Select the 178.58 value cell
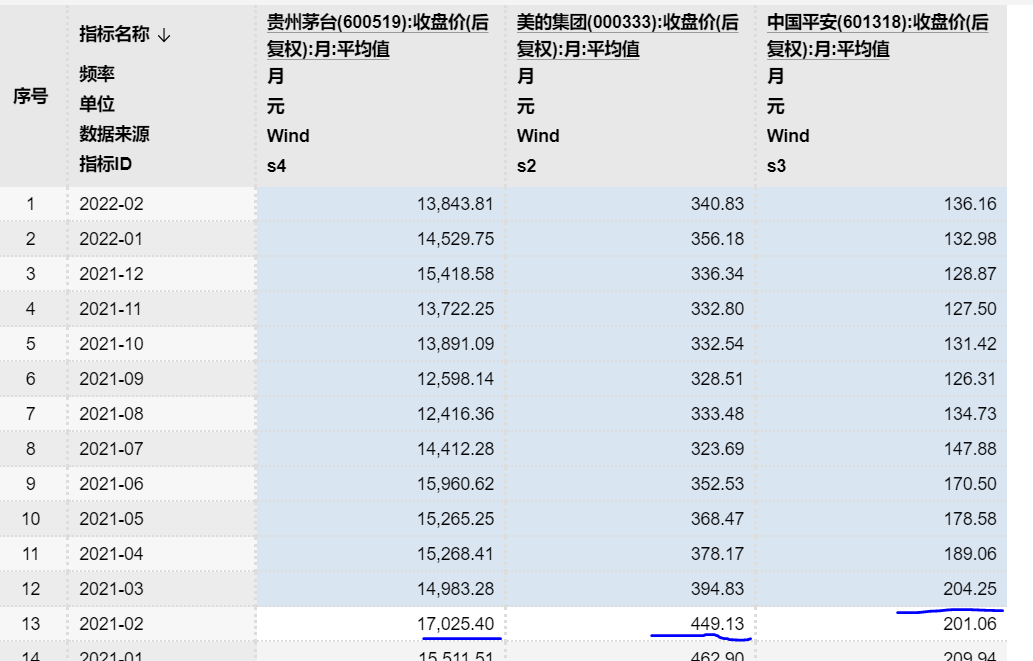 [969, 519]
